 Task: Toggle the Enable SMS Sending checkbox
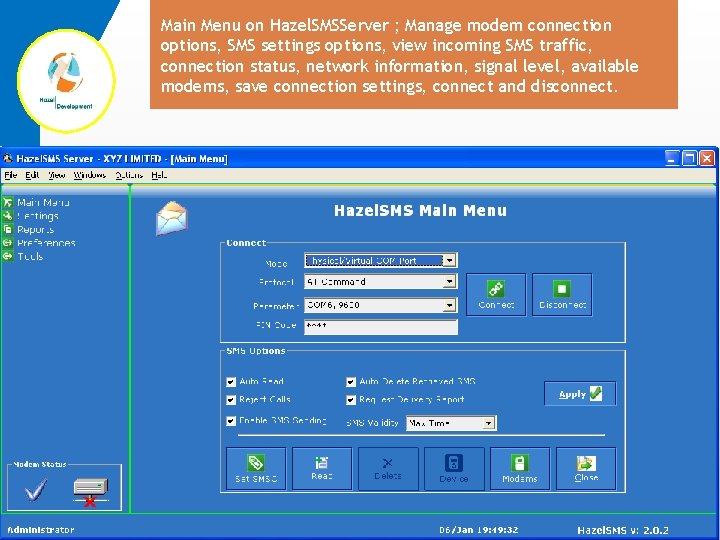click(231, 421)
